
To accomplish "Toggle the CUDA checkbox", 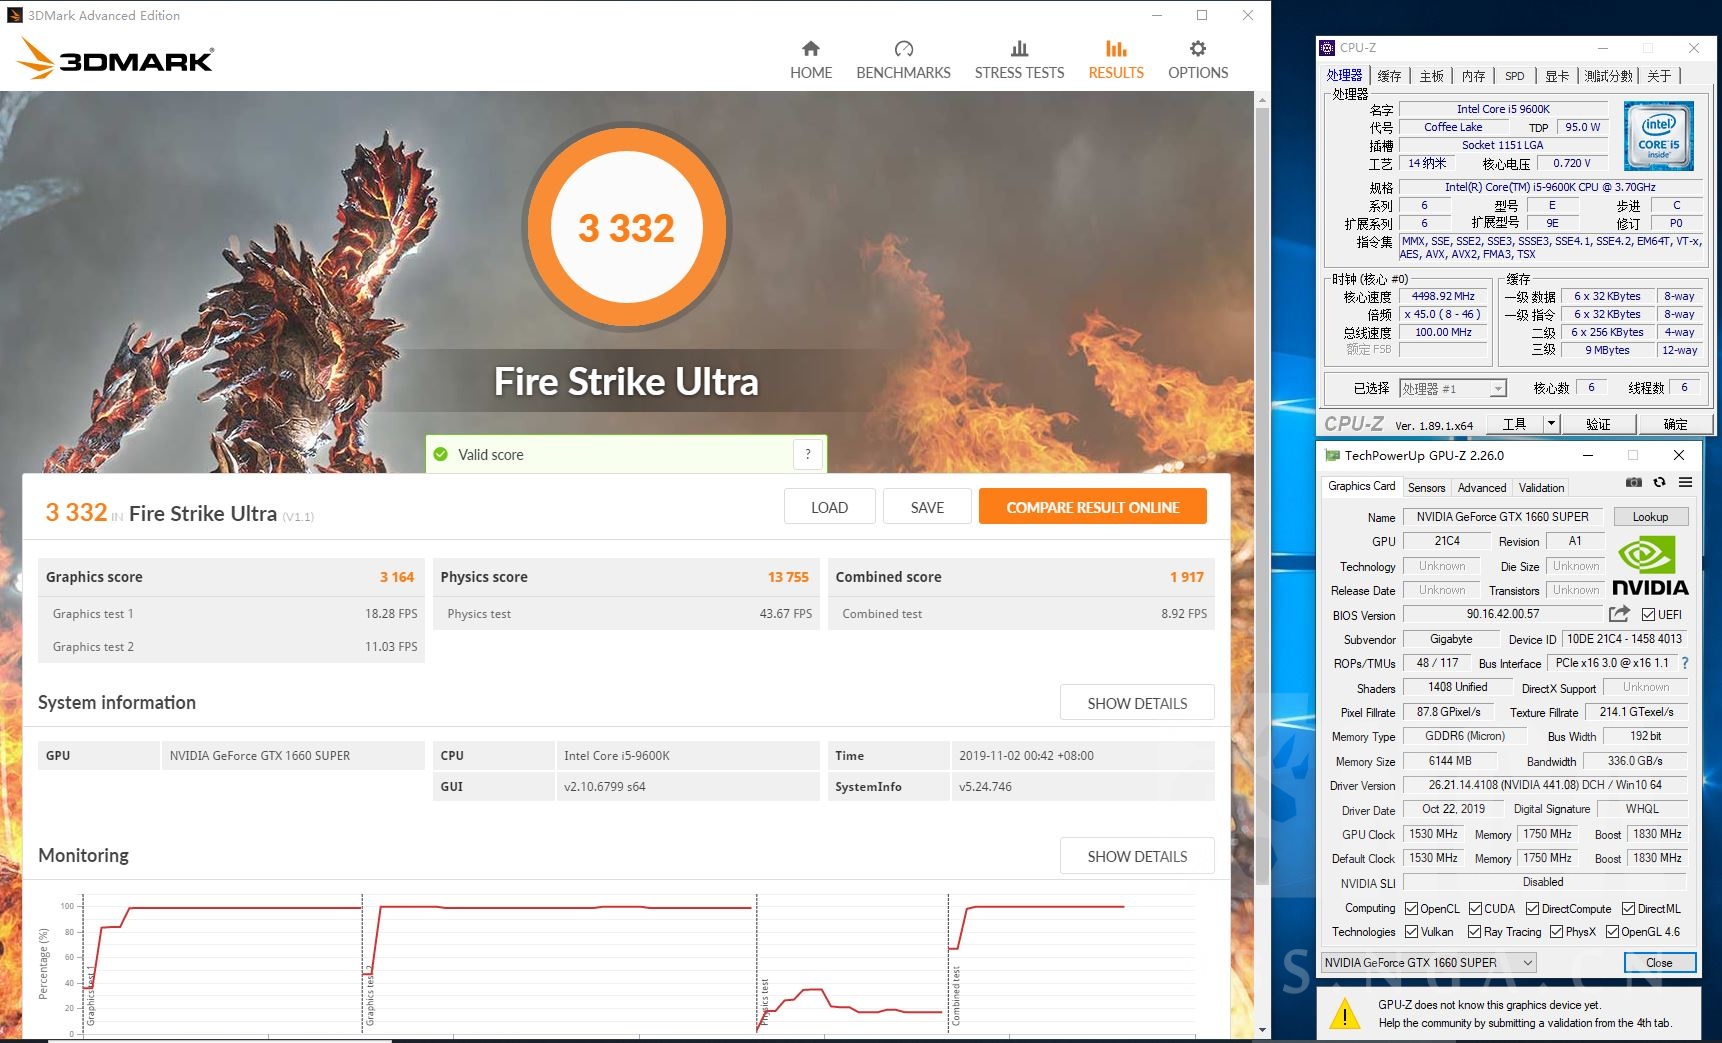I will point(1475,908).
